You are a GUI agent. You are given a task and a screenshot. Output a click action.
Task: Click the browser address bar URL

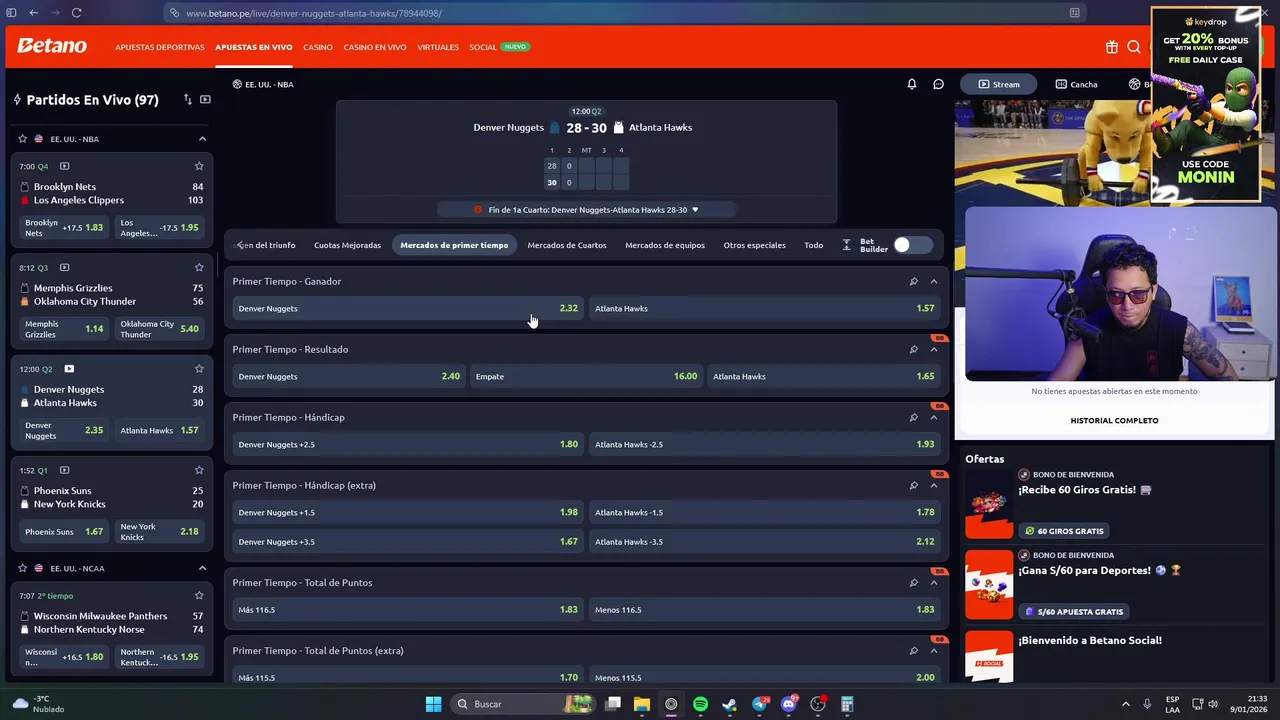tap(314, 13)
